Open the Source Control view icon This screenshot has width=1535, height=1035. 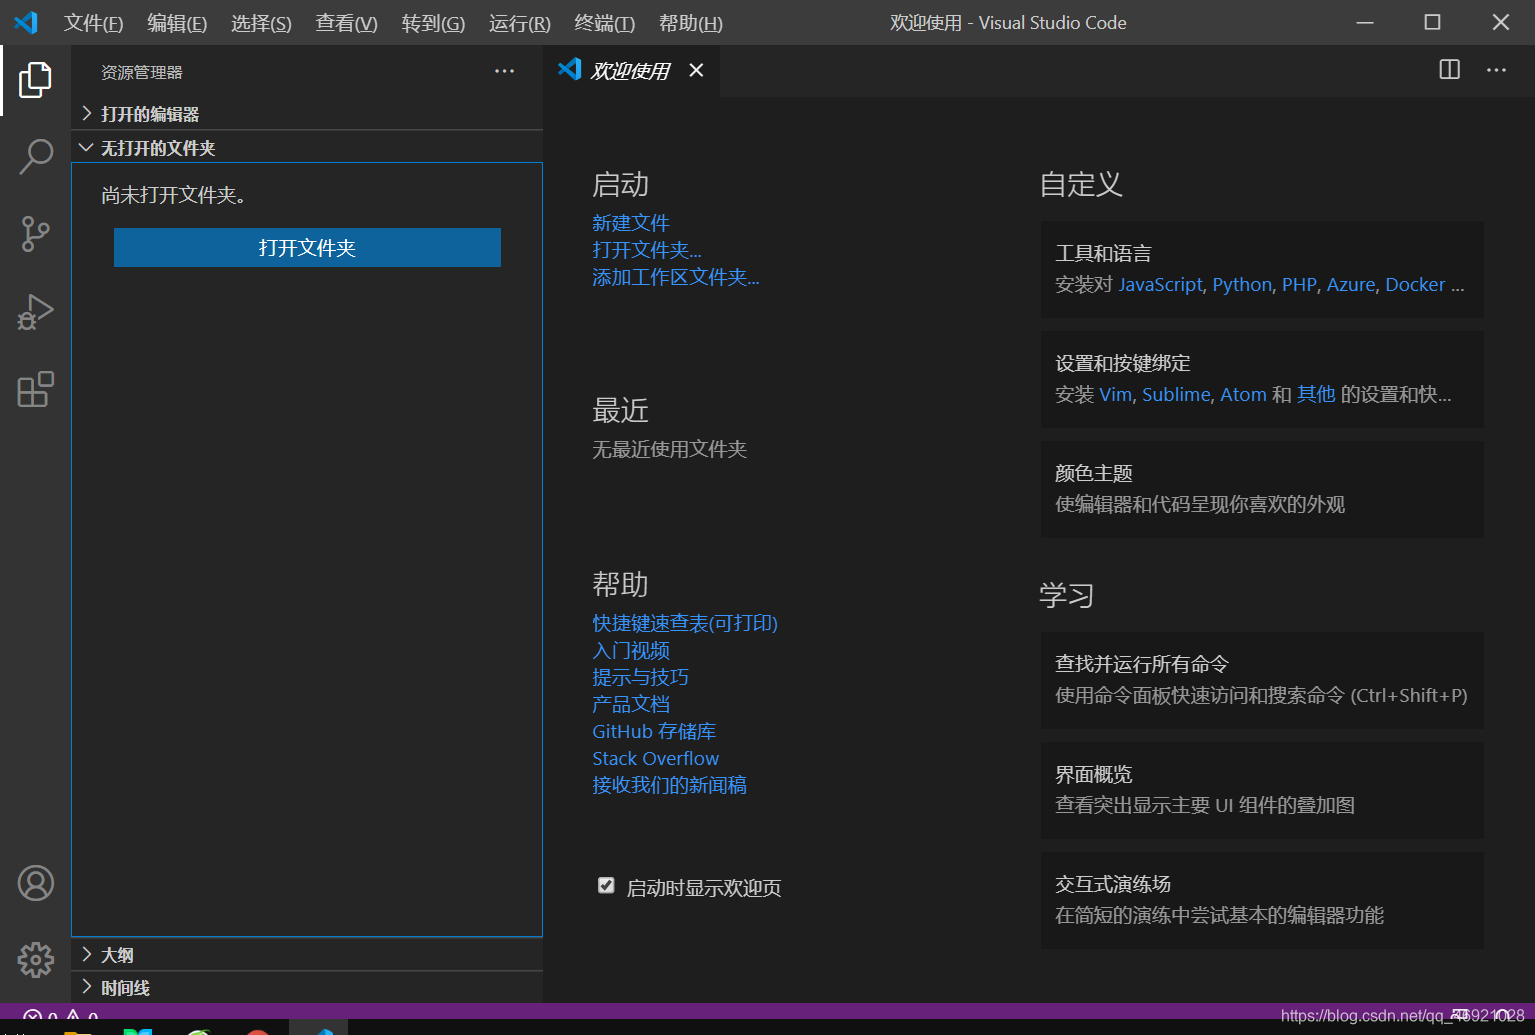35,234
